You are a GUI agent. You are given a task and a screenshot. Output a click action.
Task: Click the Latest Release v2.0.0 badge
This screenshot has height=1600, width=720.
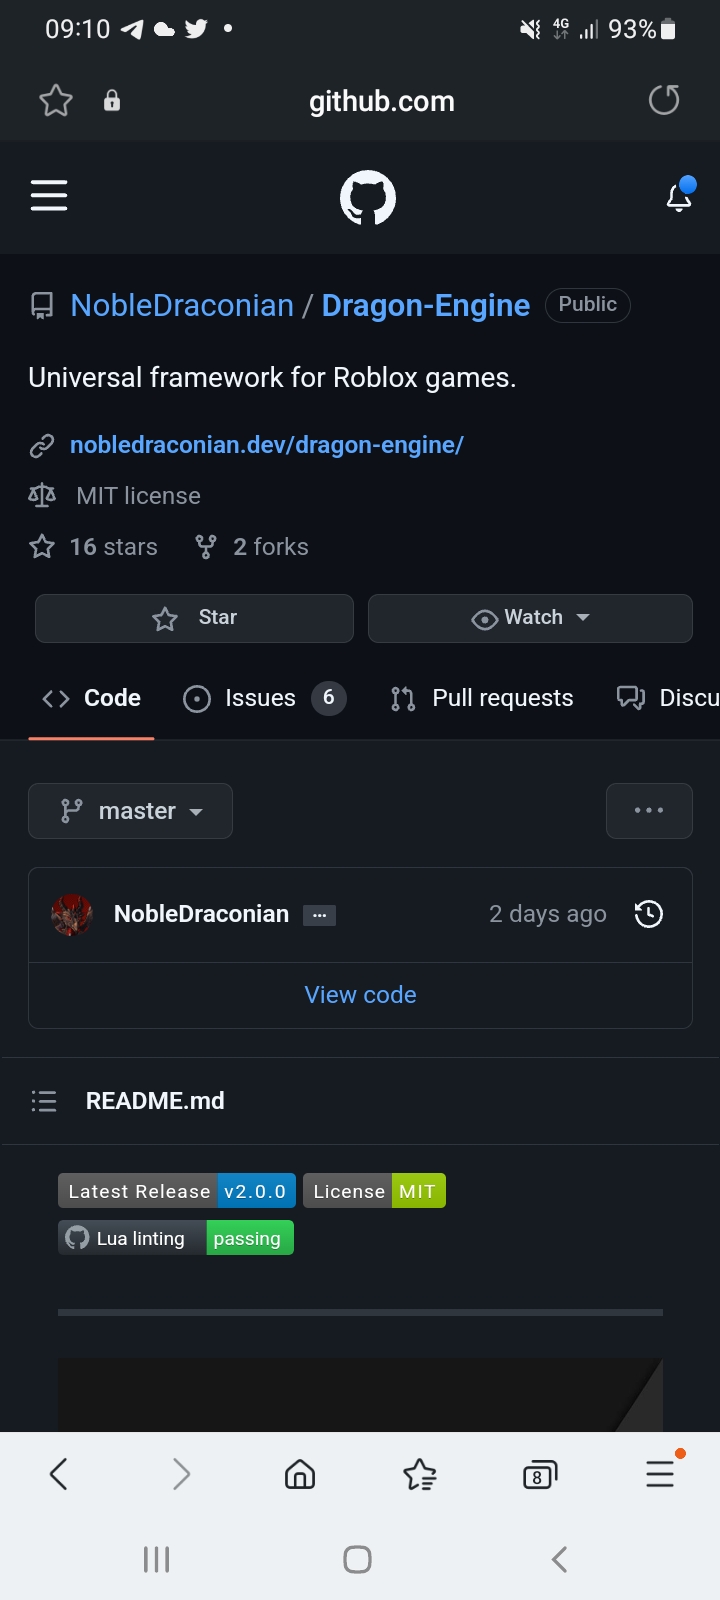[177, 1191]
